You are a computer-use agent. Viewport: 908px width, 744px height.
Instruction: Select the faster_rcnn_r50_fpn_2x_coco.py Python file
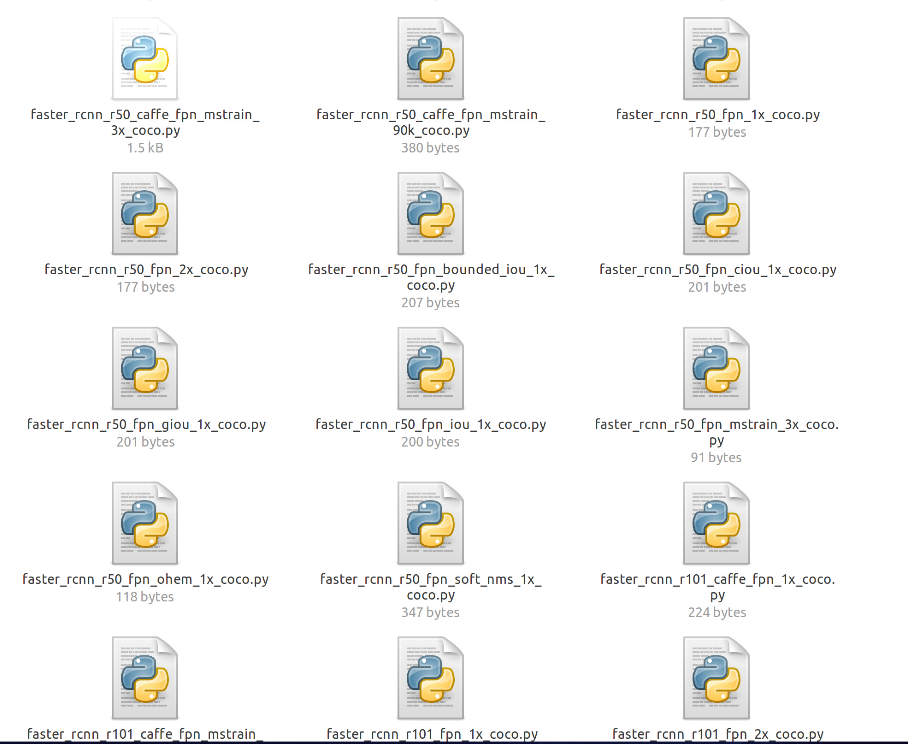click(145, 213)
